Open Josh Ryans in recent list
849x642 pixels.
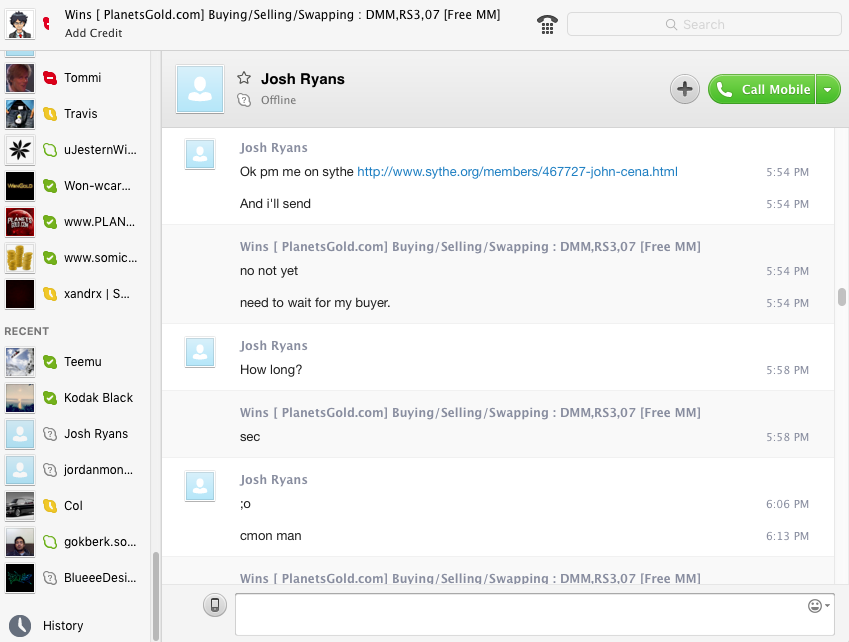point(75,434)
